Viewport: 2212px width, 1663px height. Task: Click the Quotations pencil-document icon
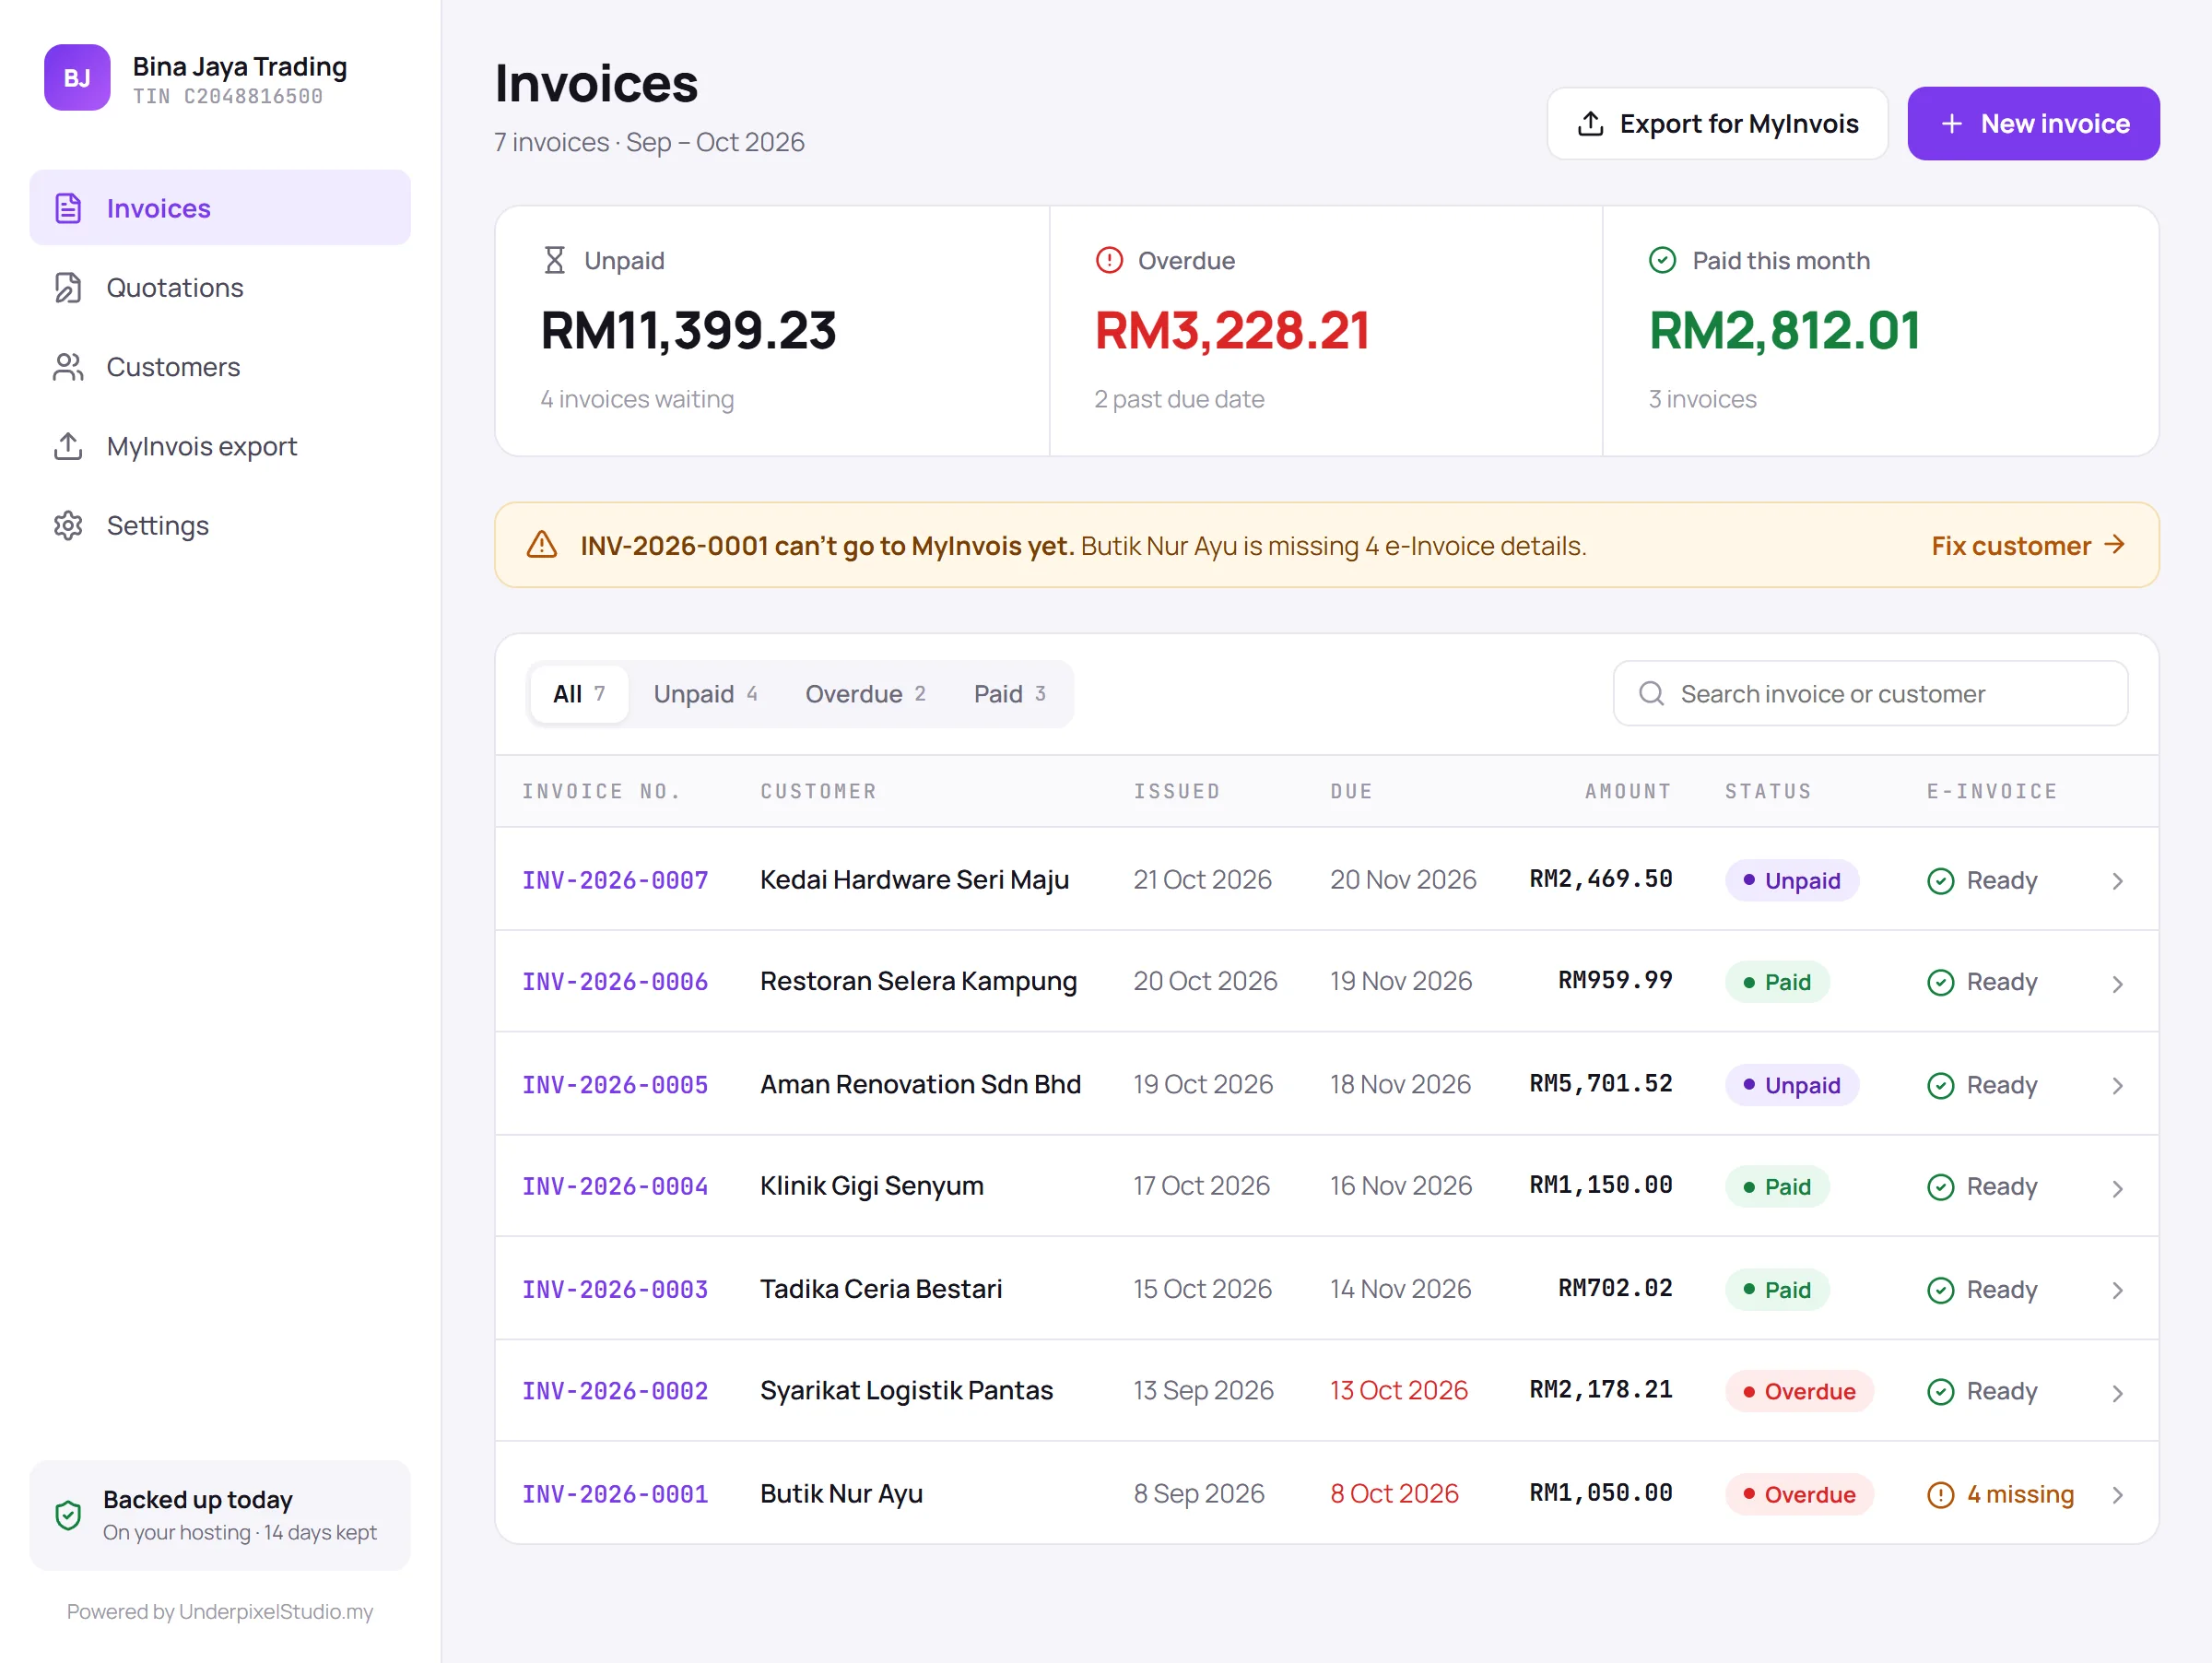point(68,288)
